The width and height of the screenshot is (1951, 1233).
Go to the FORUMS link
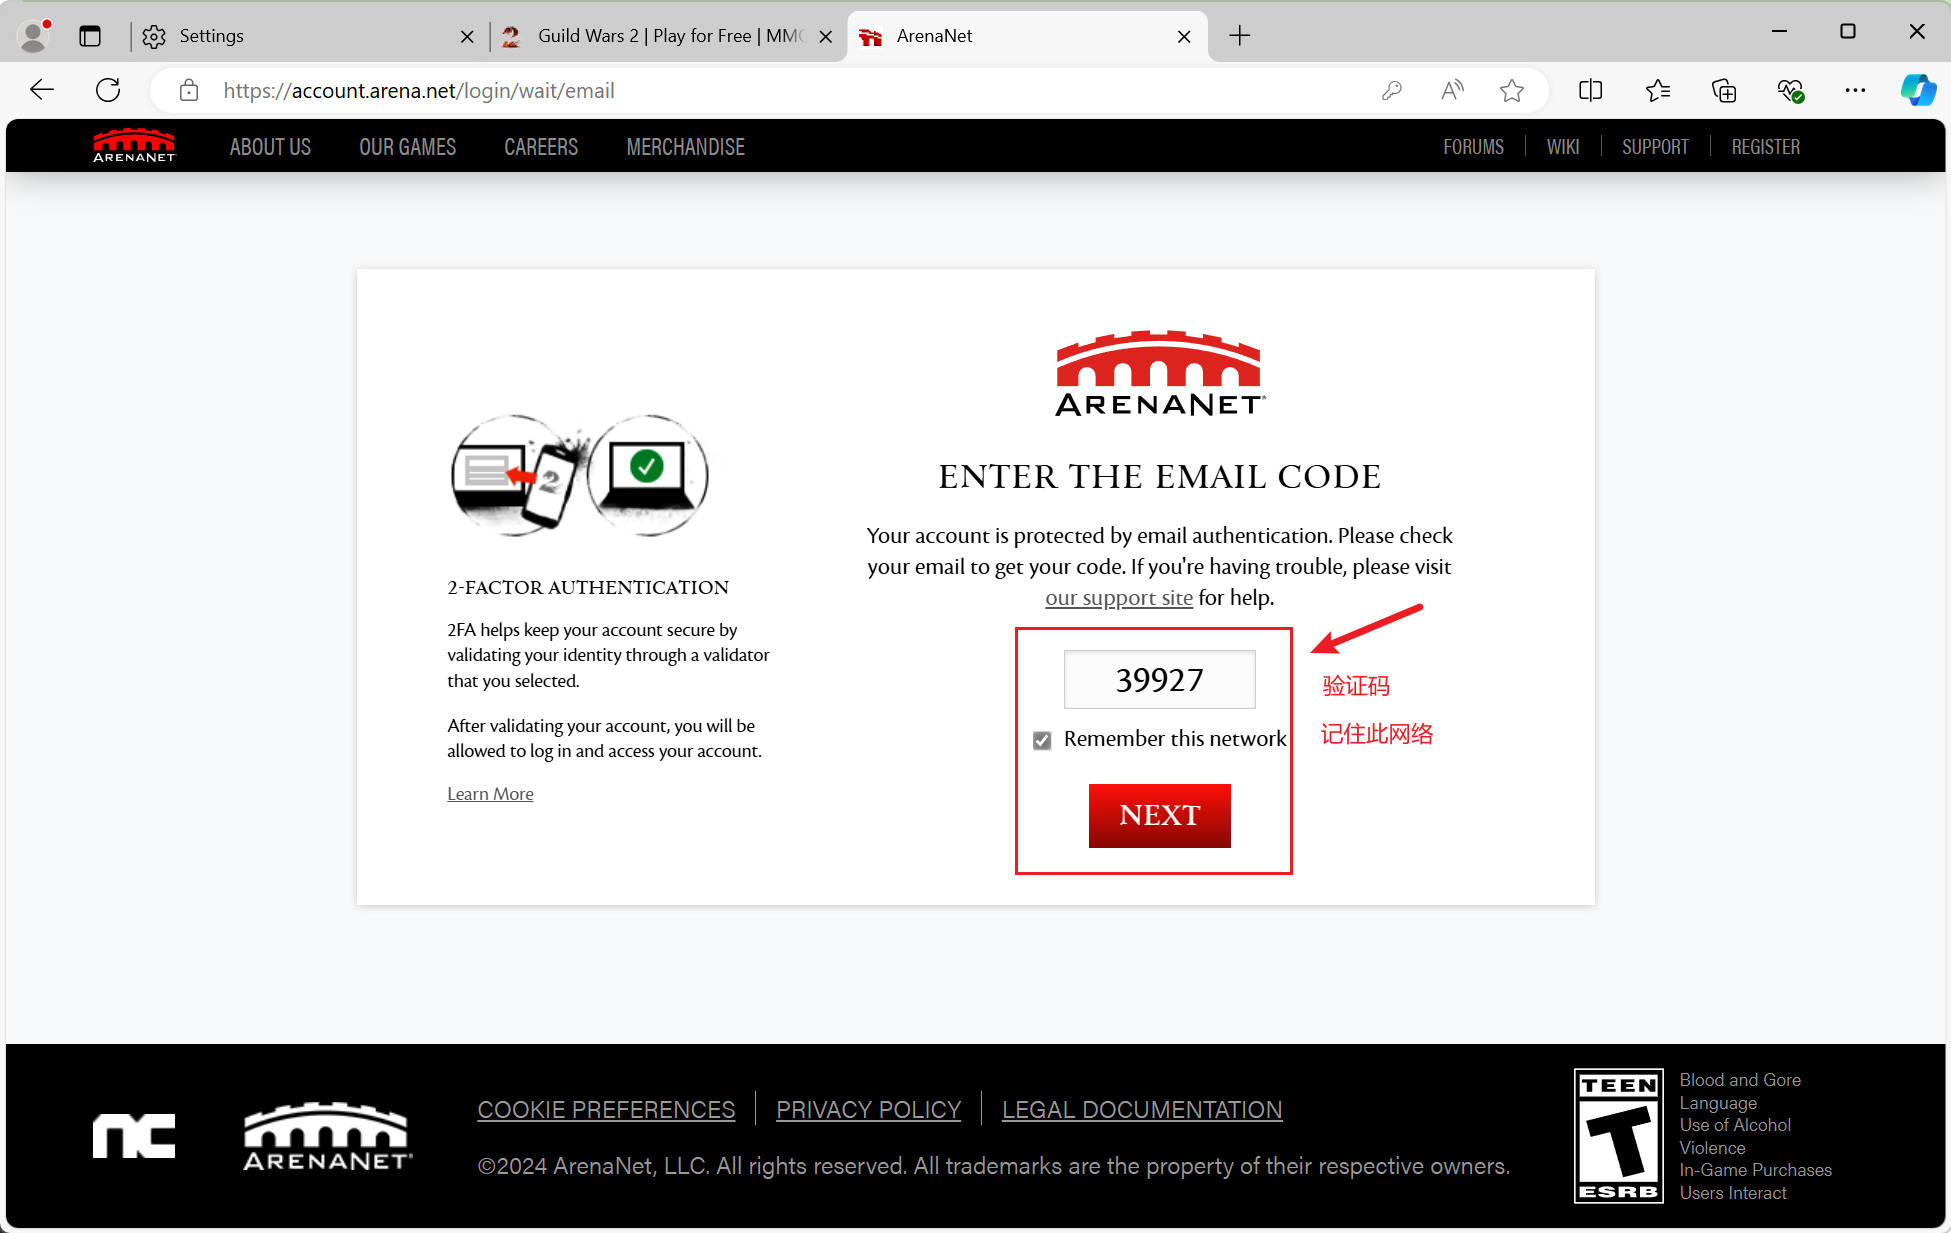(x=1473, y=147)
